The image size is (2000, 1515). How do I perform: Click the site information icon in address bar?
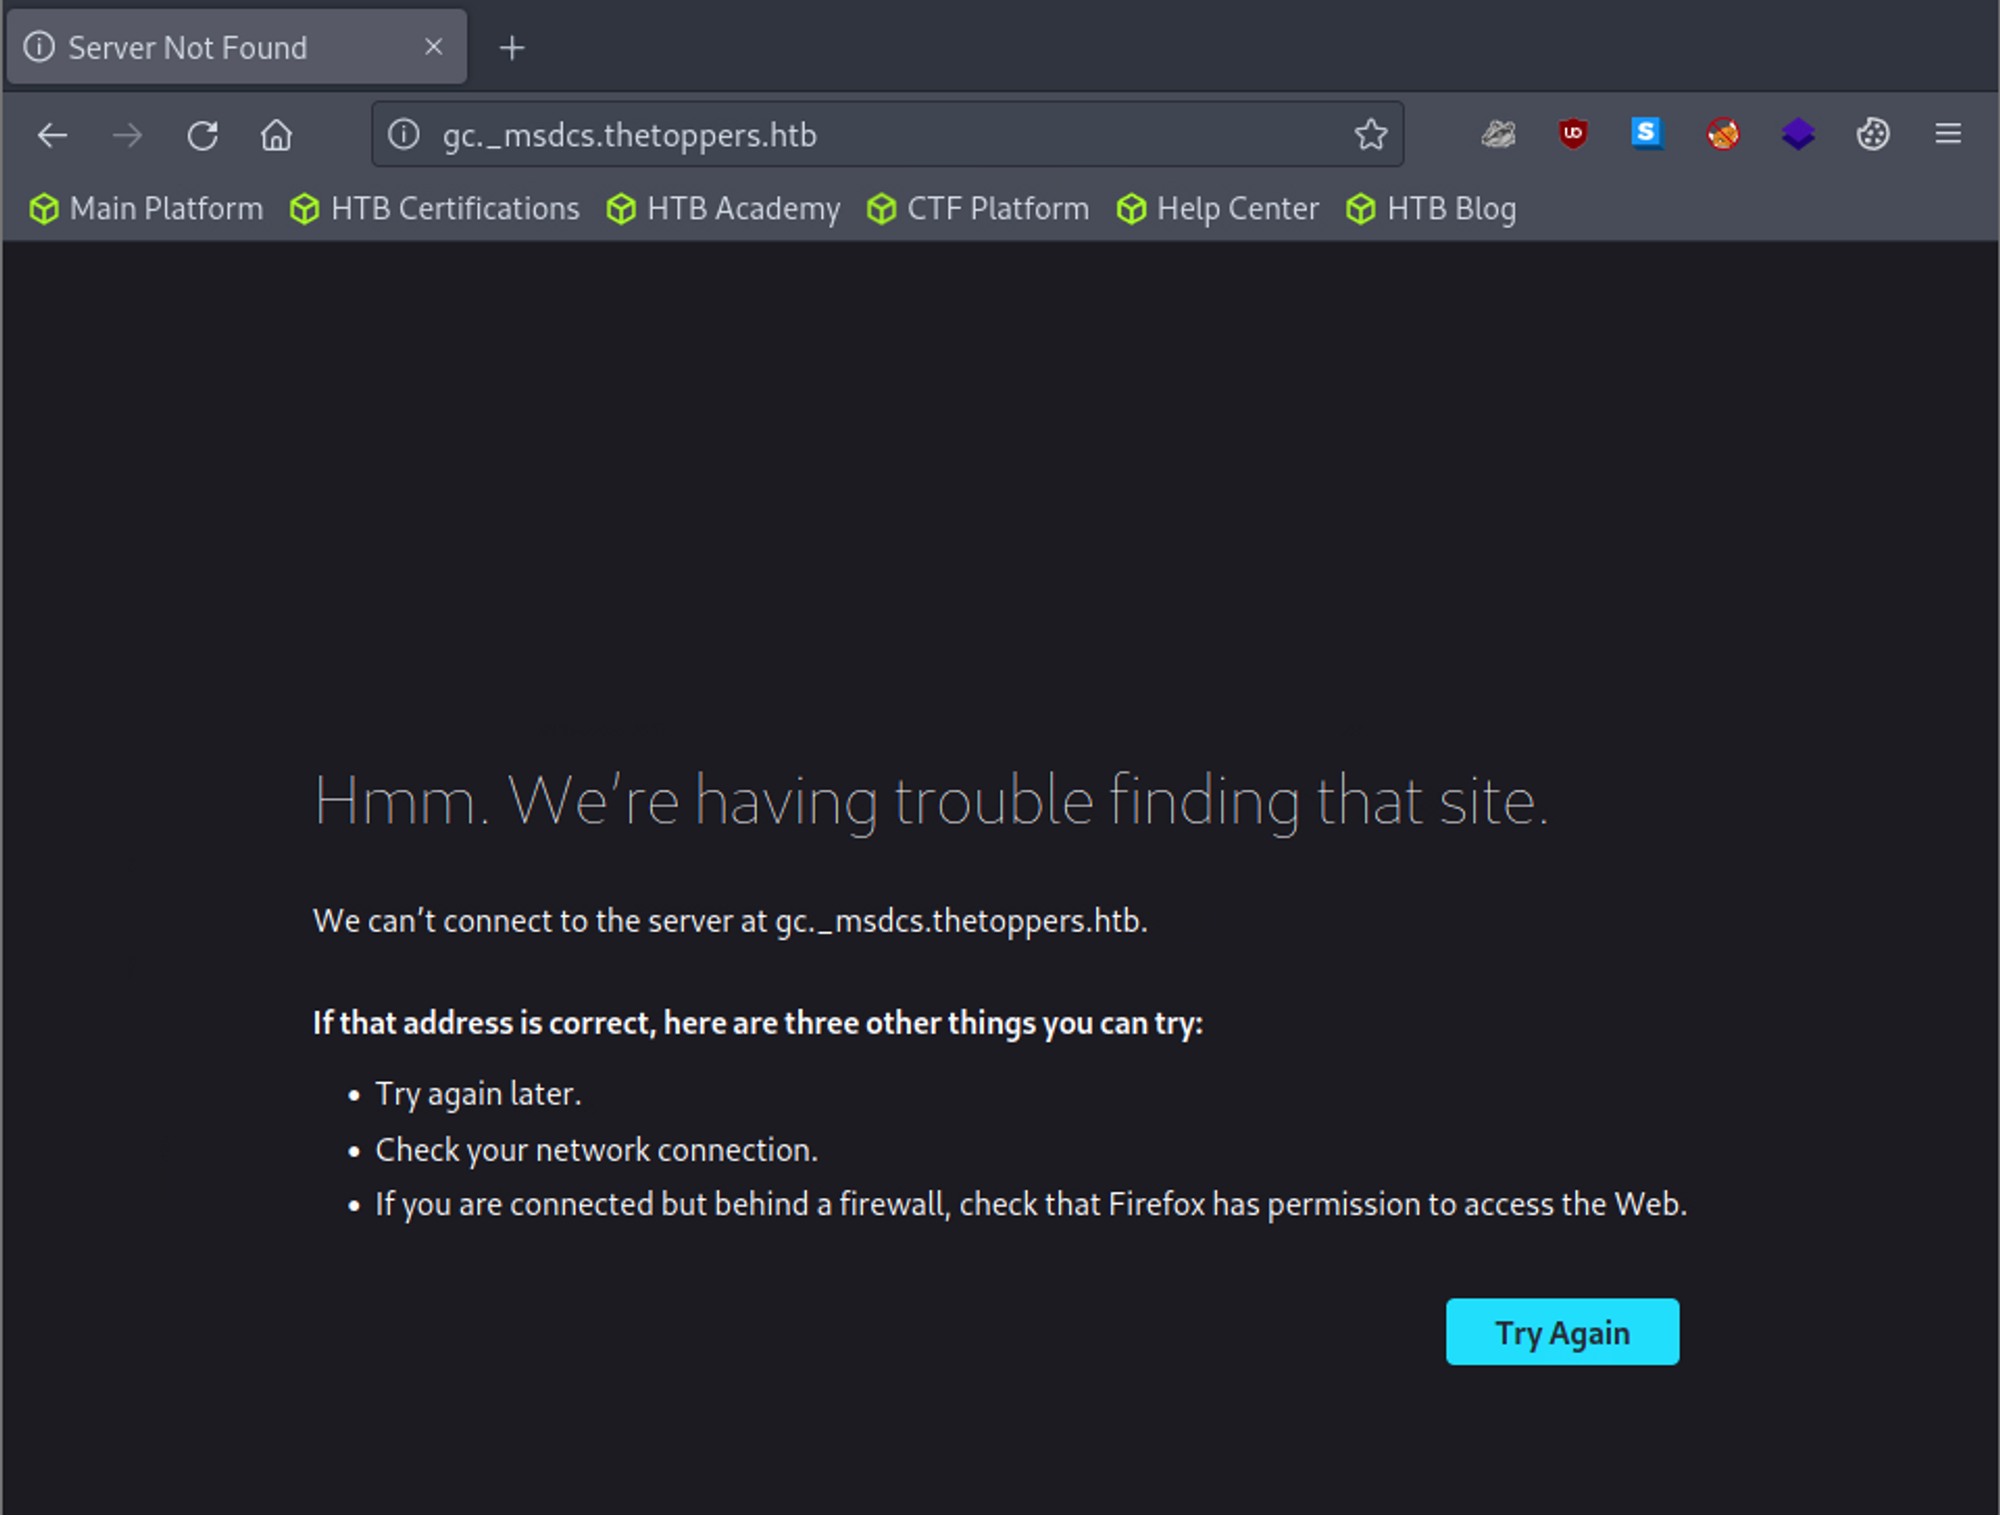pos(404,134)
